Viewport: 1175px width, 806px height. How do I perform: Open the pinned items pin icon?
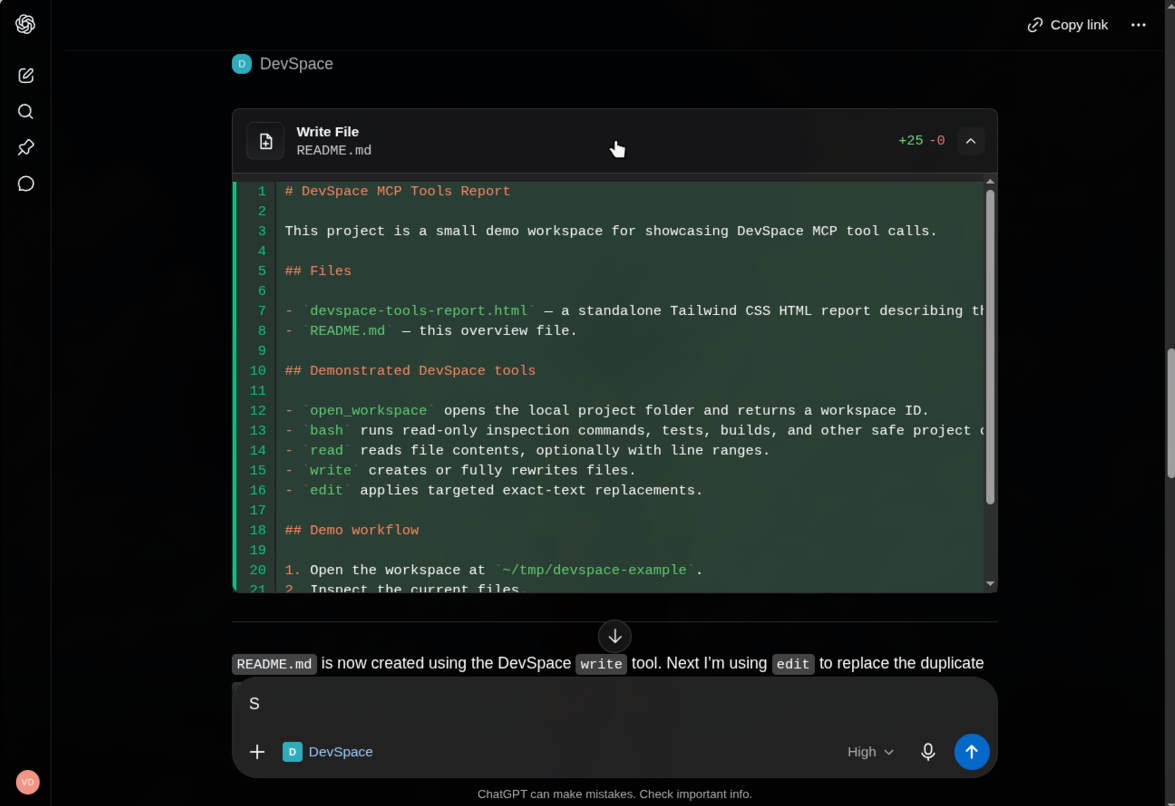point(25,148)
